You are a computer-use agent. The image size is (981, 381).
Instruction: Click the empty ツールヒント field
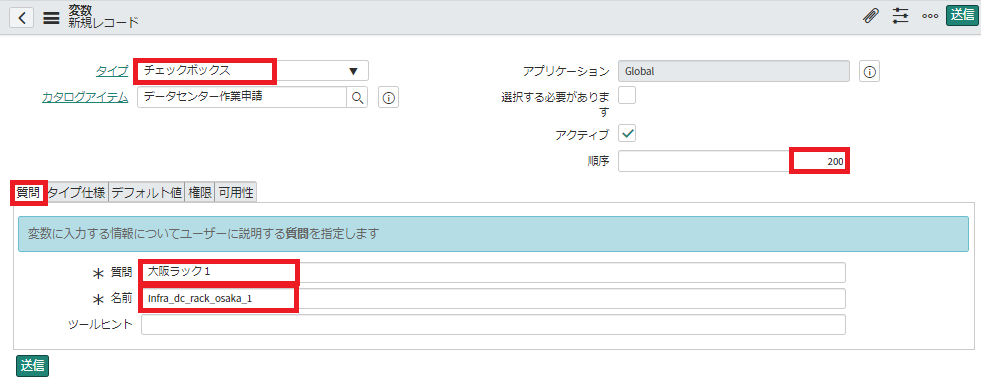(494, 325)
